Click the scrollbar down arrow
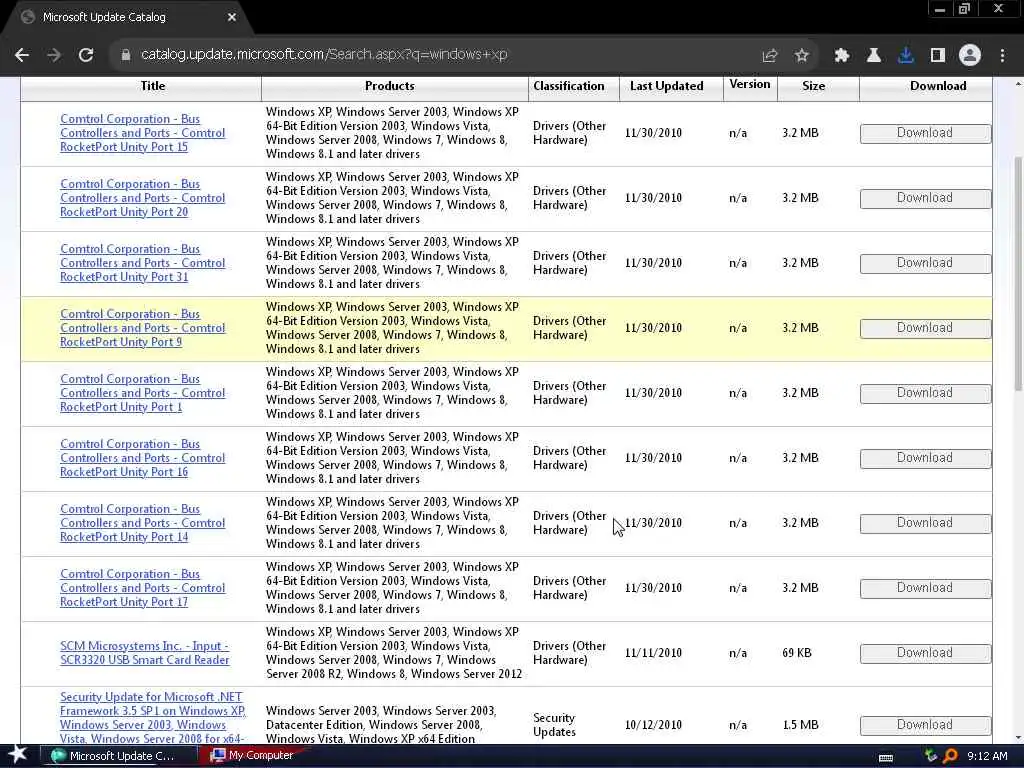This screenshot has width=1024, height=768. pos(1018,739)
